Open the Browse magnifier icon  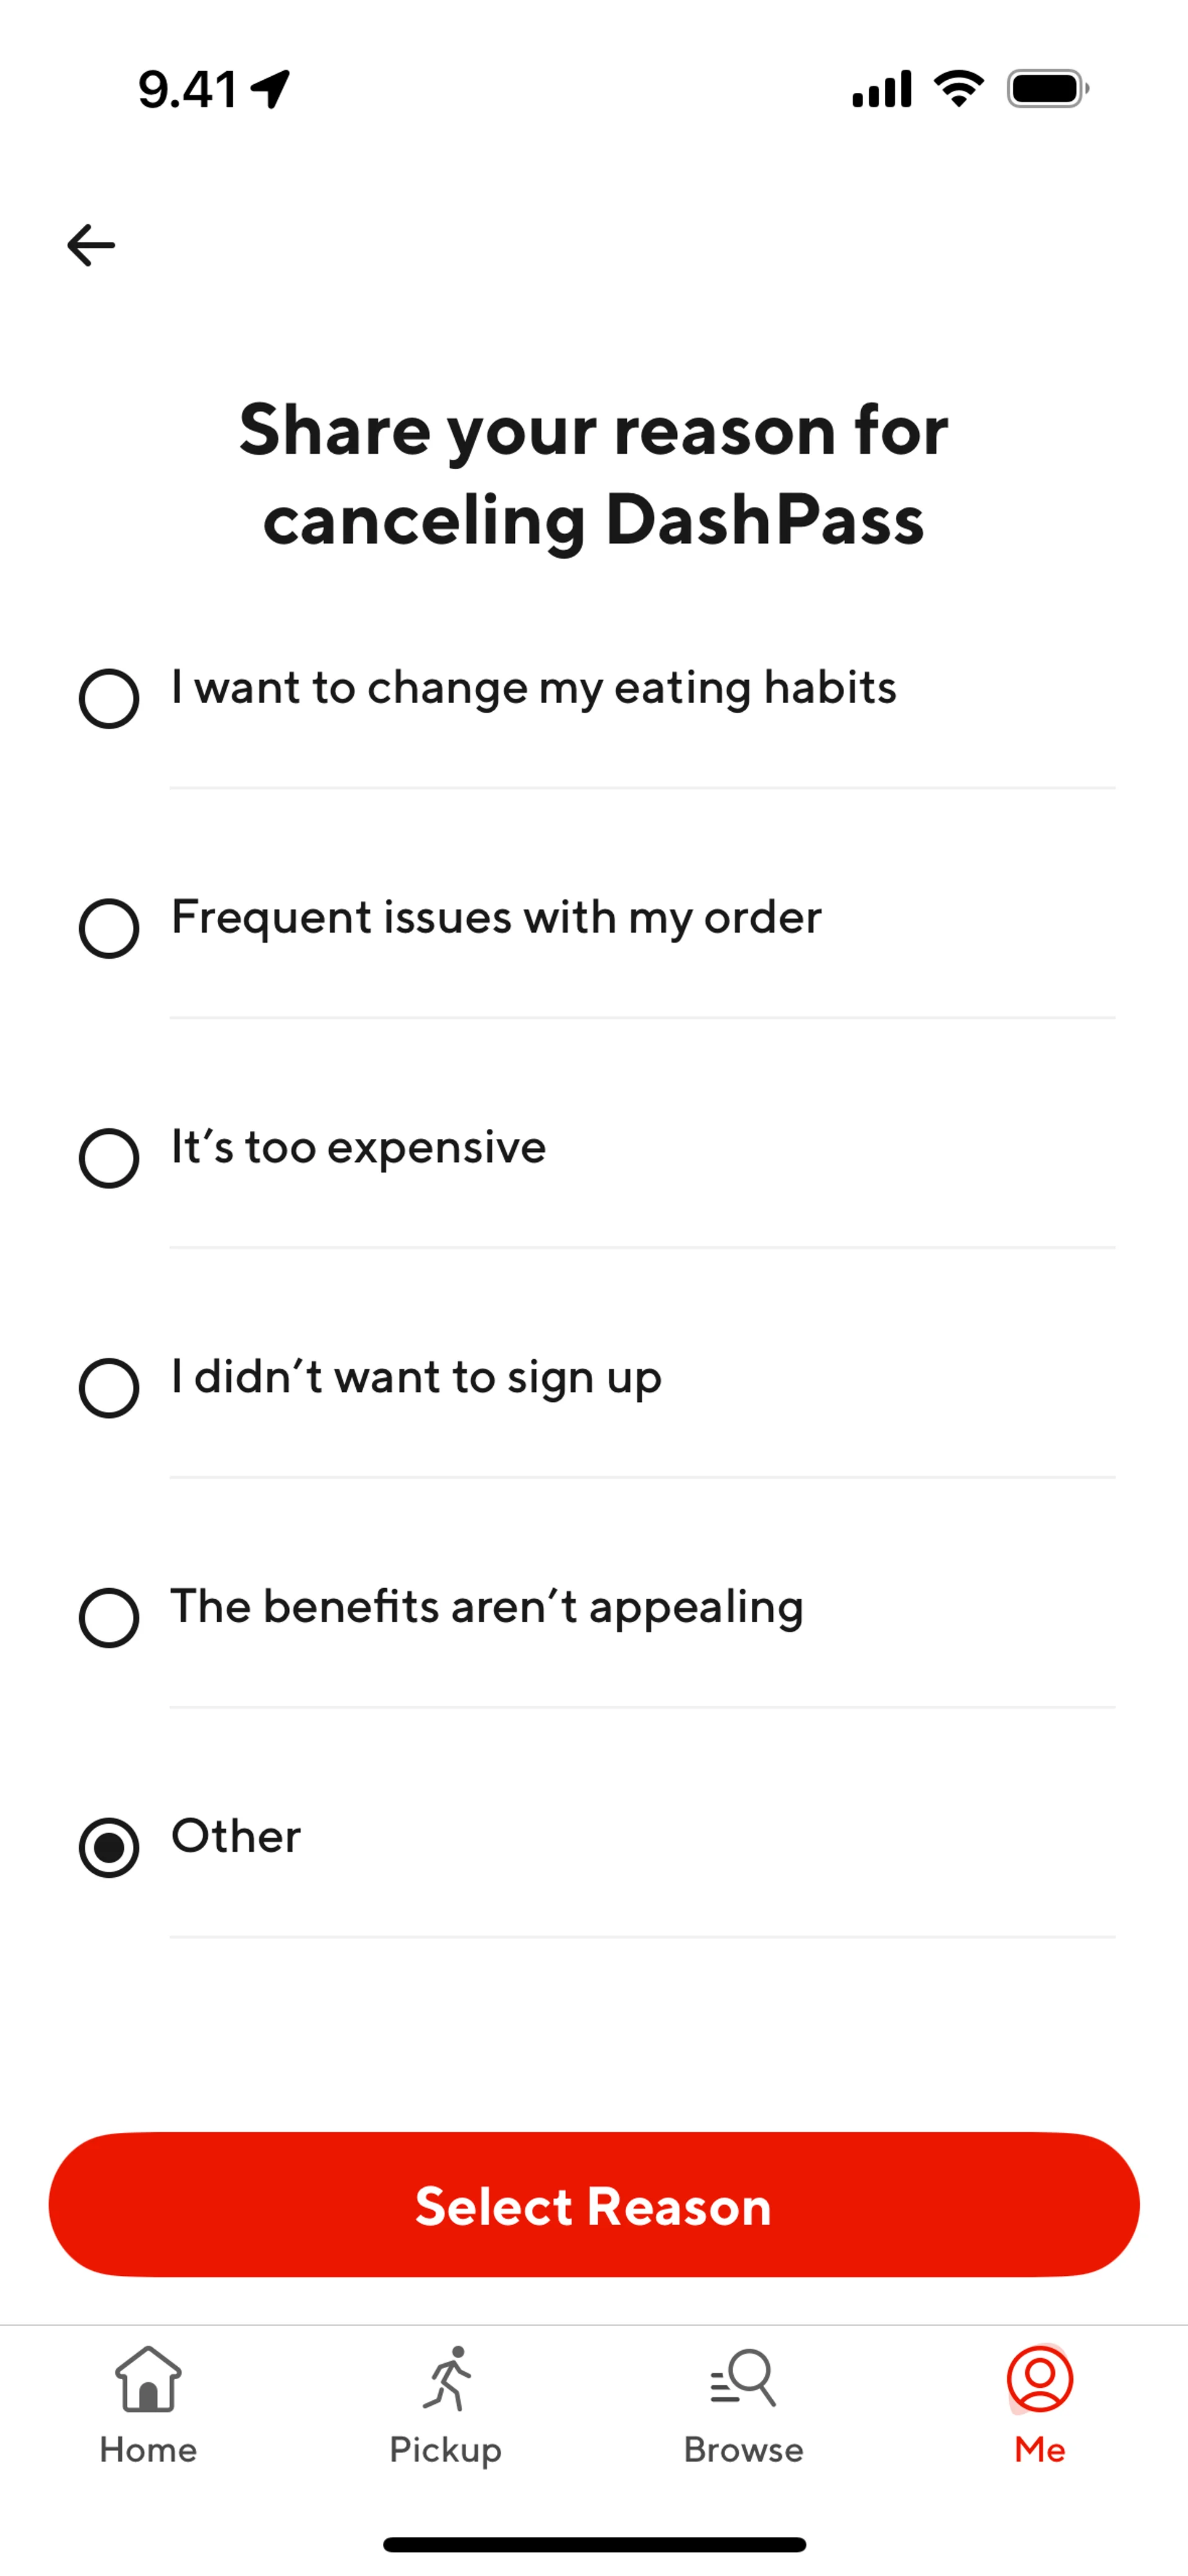743,2379
